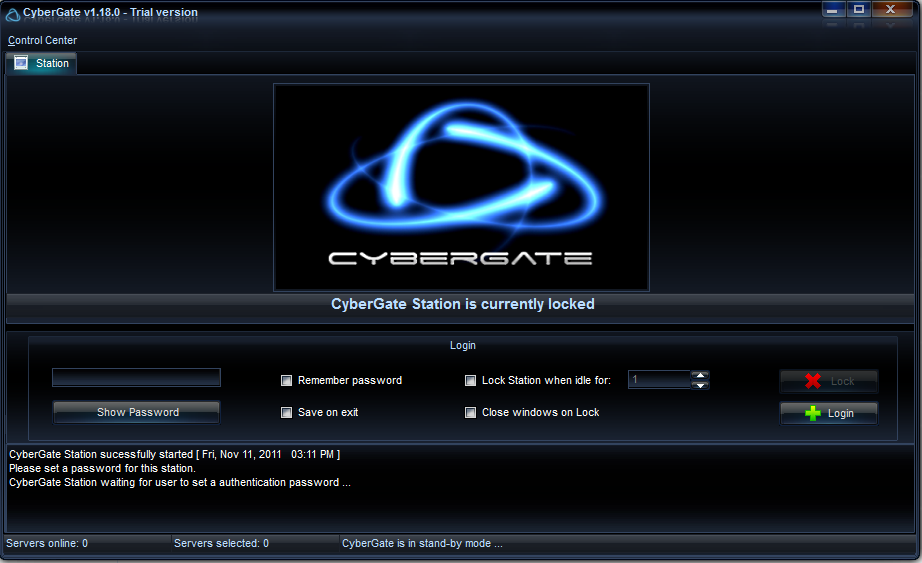Increase idle time with up arrow
The image size is (922, 563).
click(x=700, y=375)
